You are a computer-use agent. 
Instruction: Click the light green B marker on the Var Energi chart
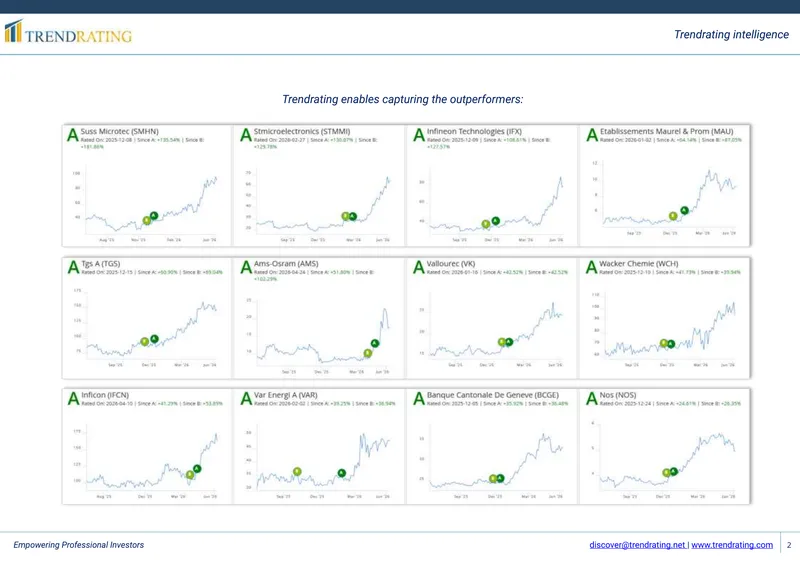coord(297,472)
